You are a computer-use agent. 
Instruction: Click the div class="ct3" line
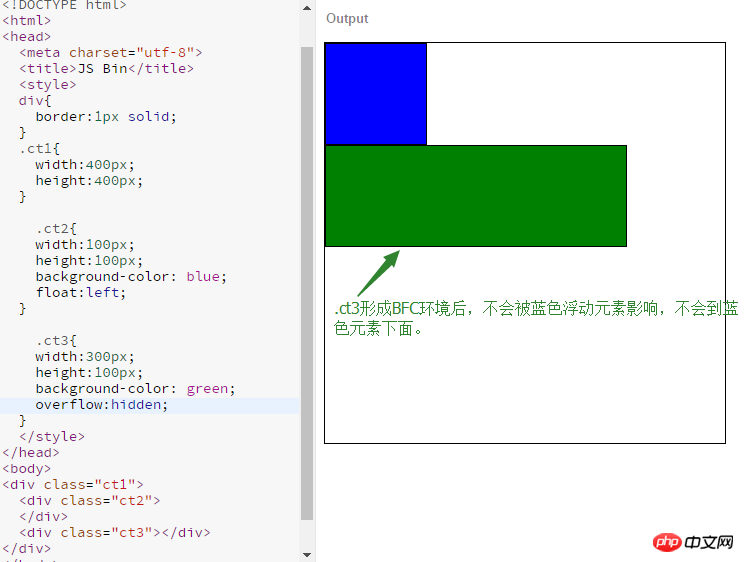pos(115,533)
